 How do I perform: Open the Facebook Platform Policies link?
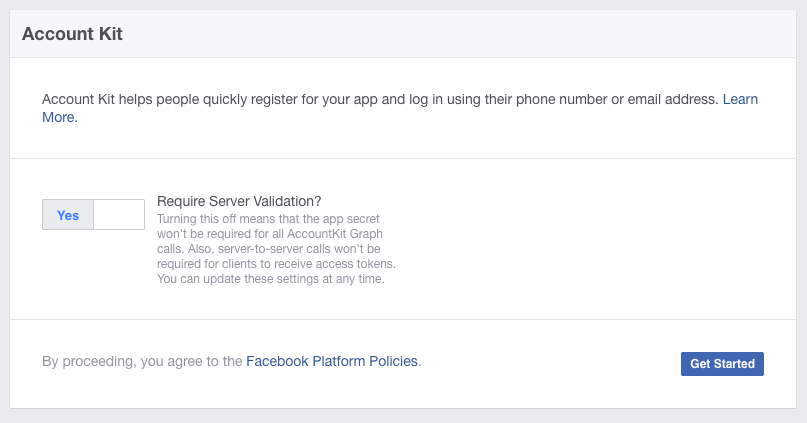pos(332,361)
